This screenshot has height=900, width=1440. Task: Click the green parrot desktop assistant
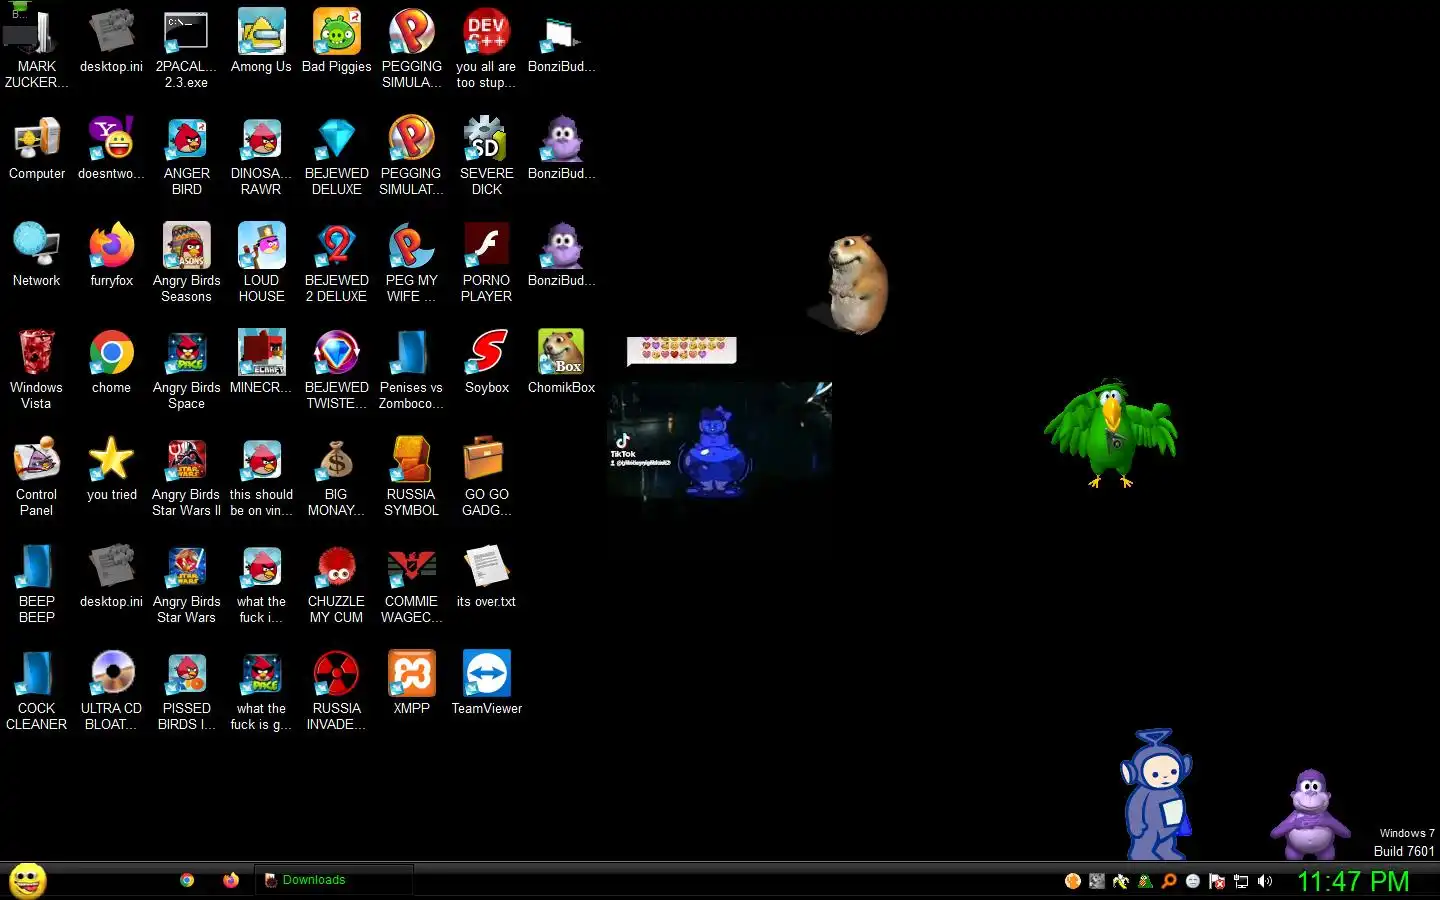tap(1110, 433)
